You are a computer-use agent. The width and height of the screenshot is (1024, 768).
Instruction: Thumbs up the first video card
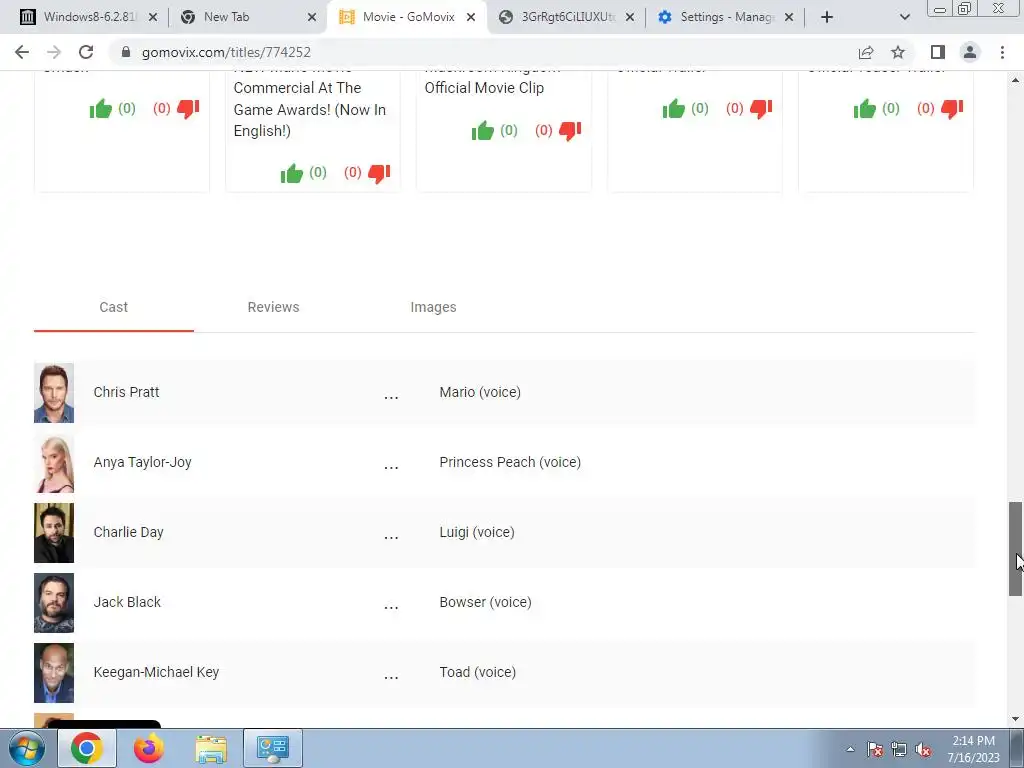[x=101, y=108]
